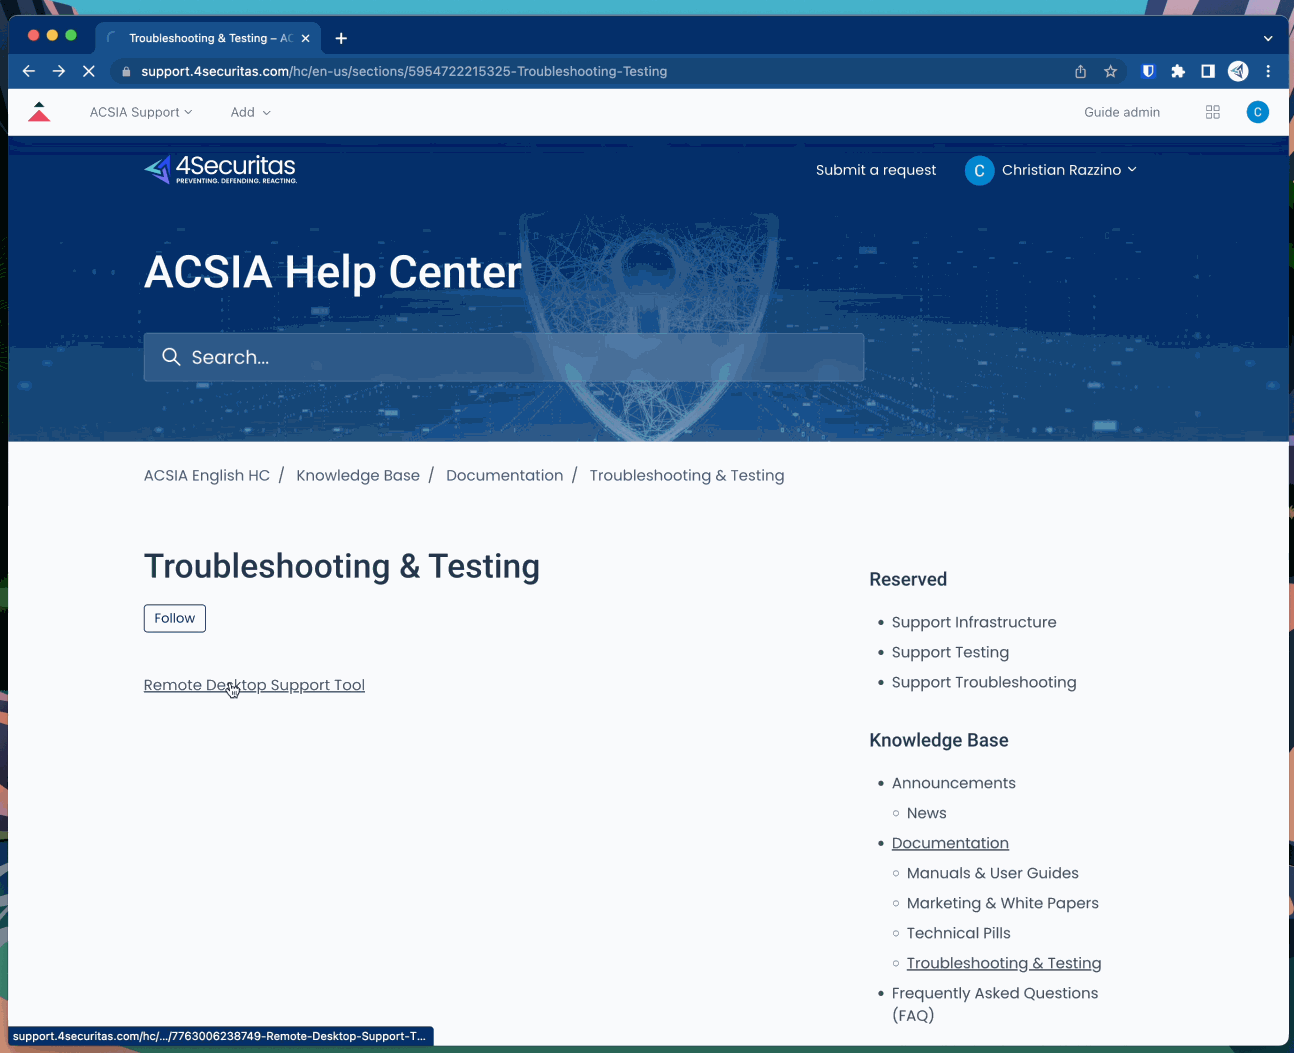This screenshot has height=1053, width=1294.
Task: Open Guide admin
Action: [1122, 112]
